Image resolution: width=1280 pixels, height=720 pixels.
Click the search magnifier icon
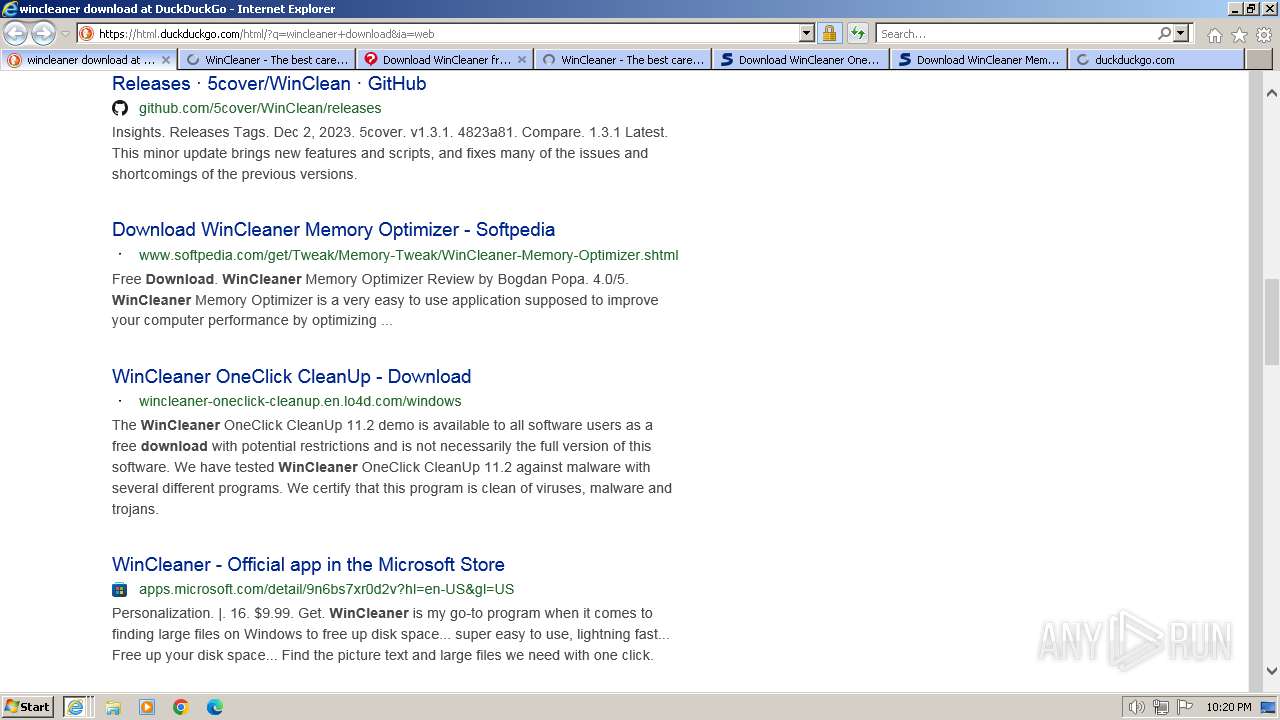pyautogui.click(x=1164, y=33)
